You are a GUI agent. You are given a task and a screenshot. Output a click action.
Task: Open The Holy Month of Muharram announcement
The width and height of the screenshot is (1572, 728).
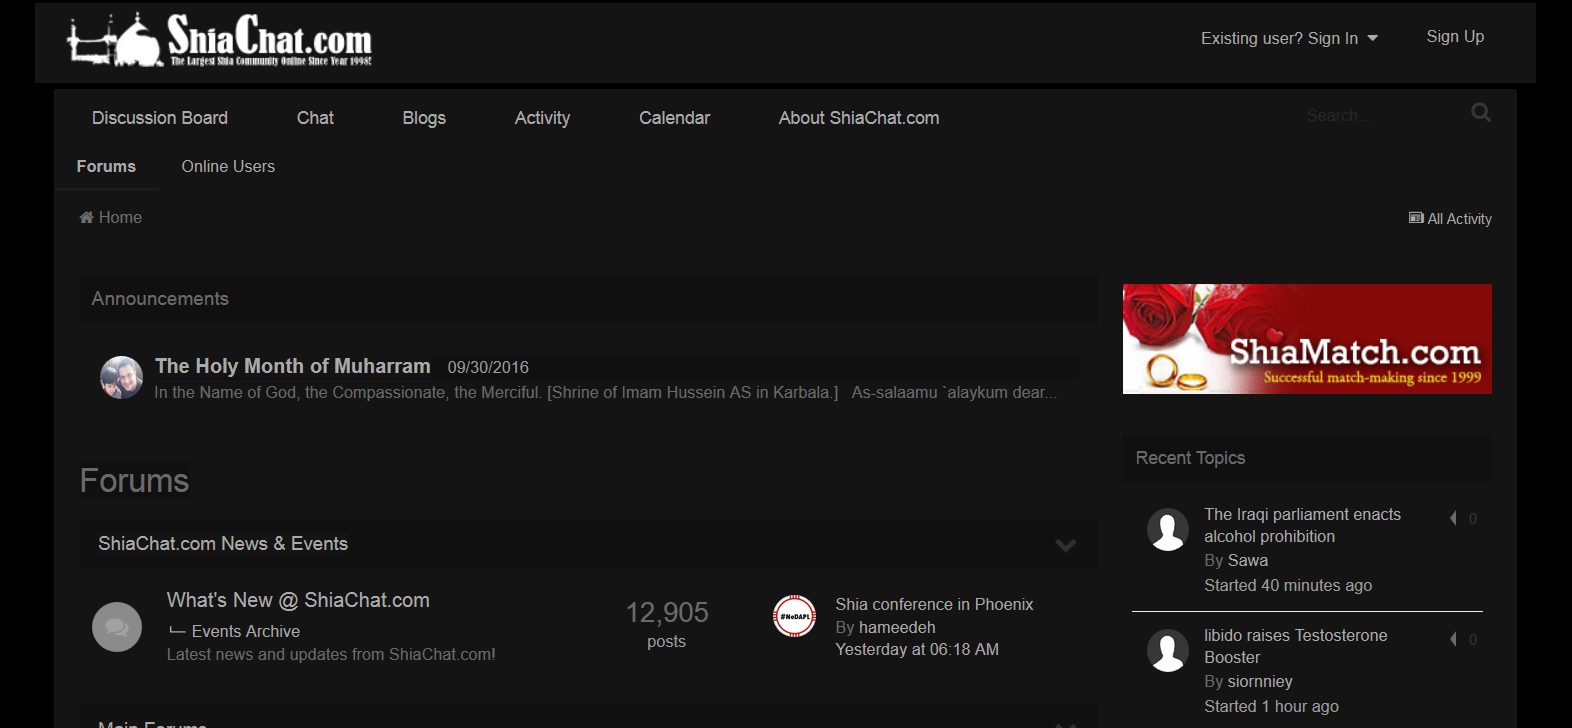click(293, 366)
